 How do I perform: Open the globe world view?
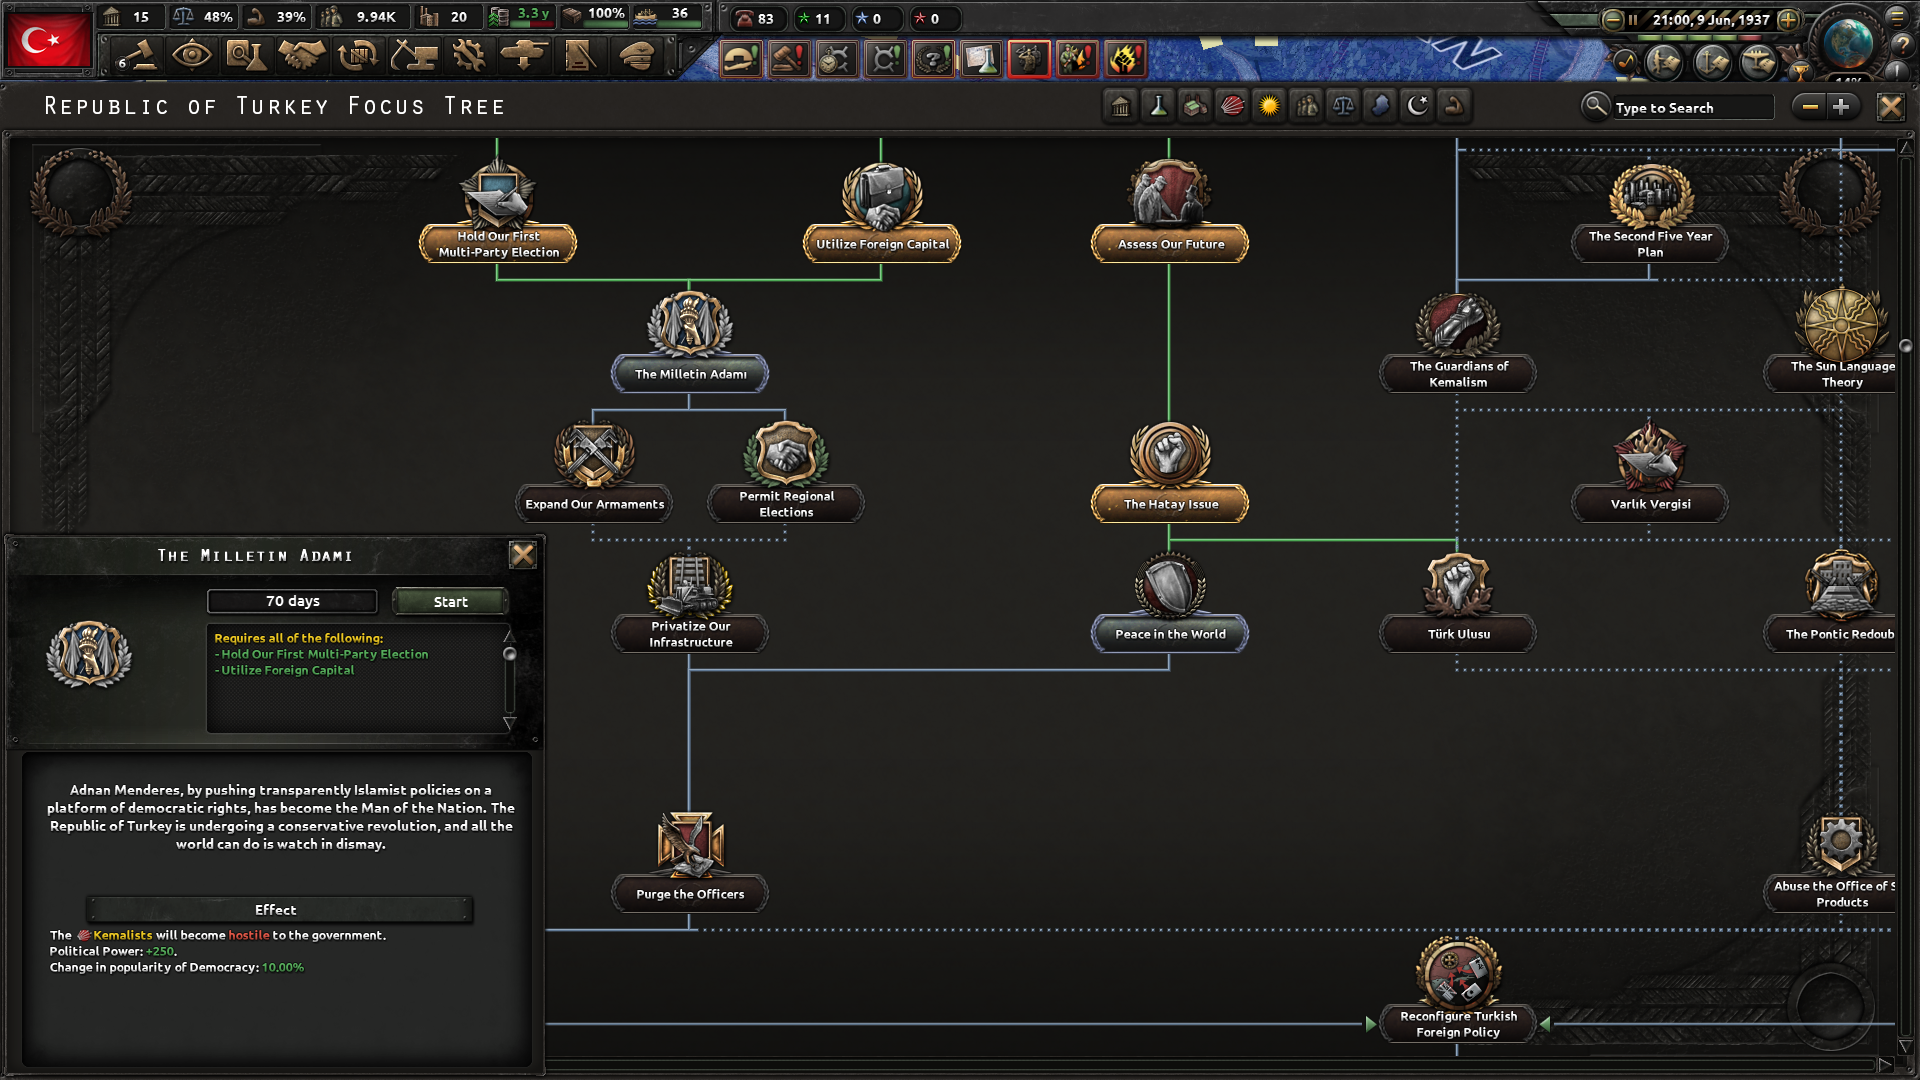click(1847, 42)
